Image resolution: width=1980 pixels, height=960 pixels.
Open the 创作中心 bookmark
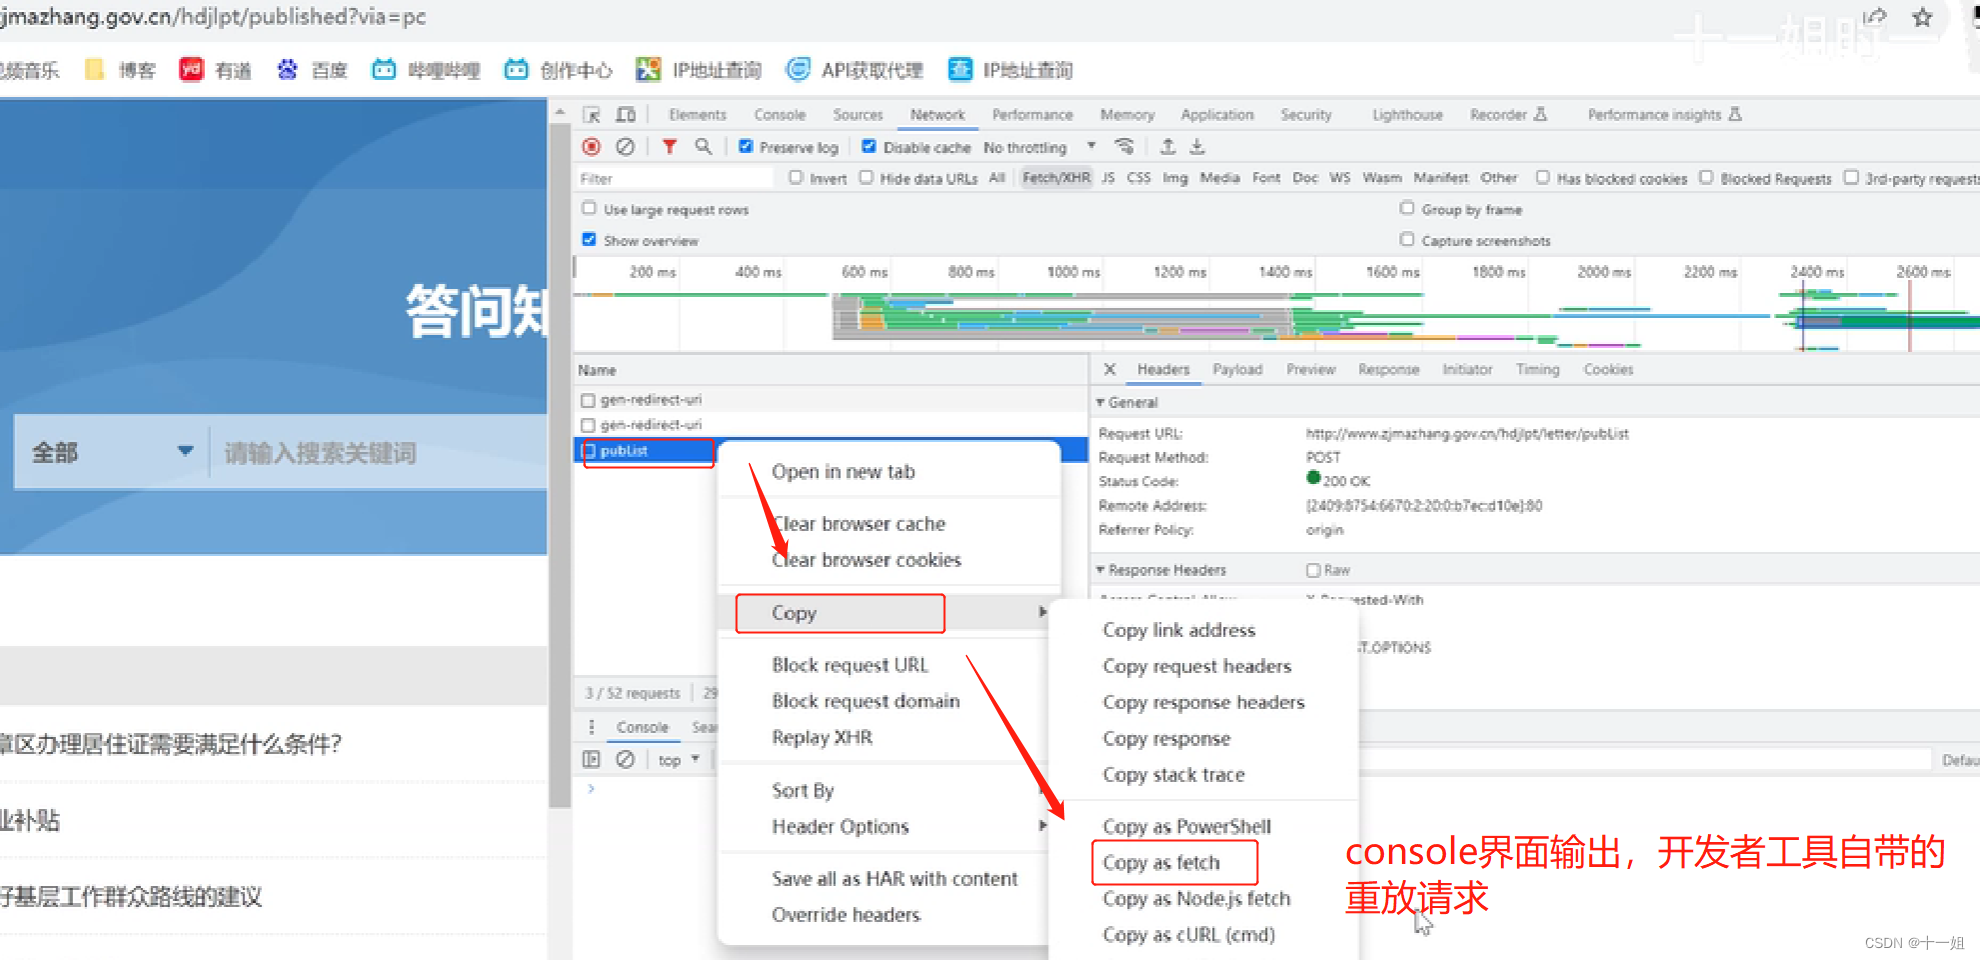[558, 70]
